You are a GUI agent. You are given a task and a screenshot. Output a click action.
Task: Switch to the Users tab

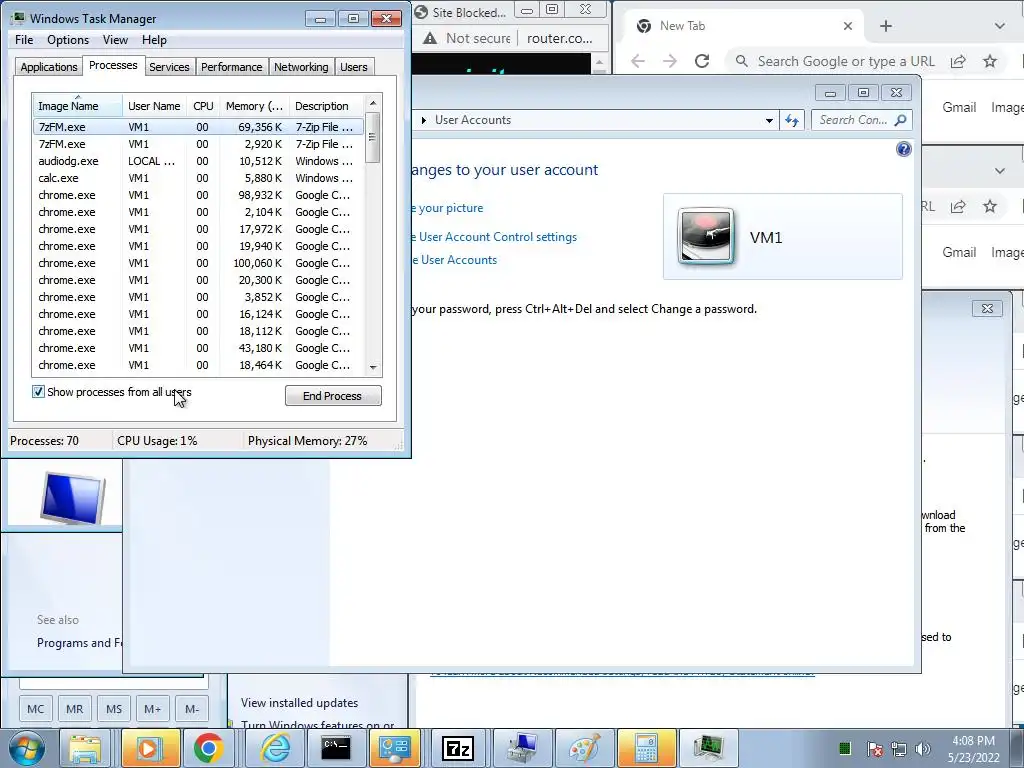pos(354,67)
